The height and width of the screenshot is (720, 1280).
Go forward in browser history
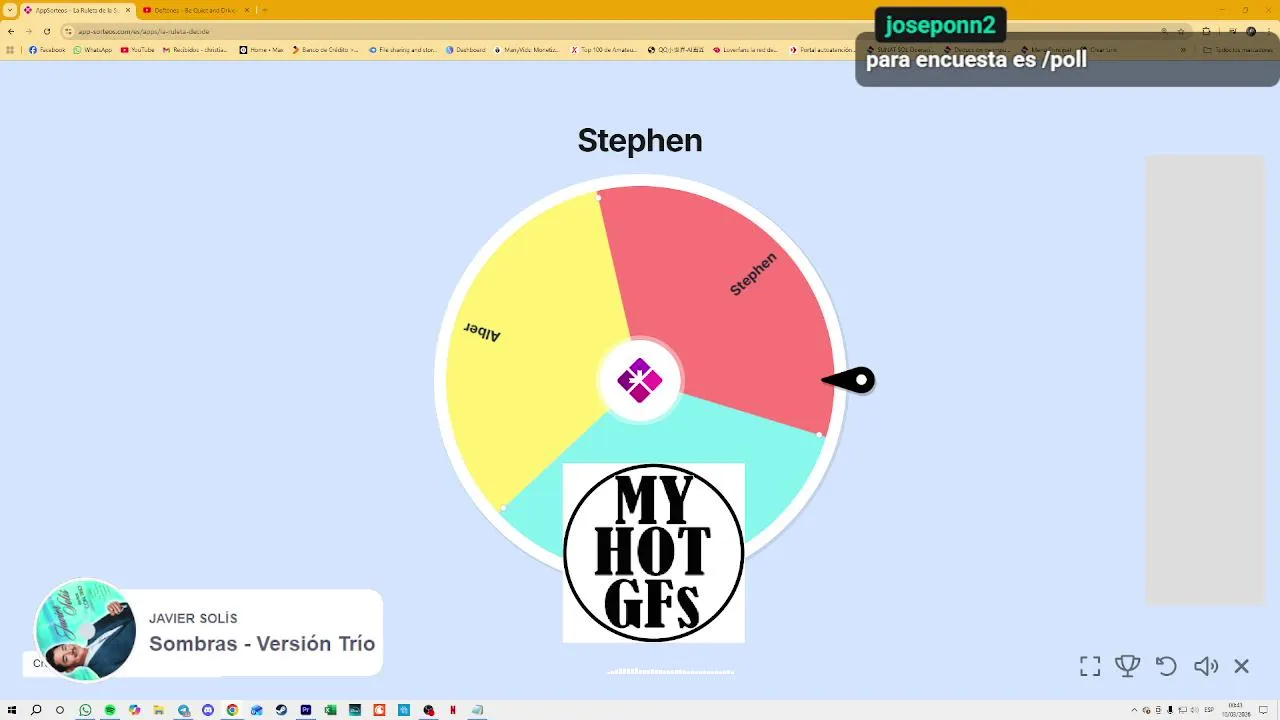29,31
